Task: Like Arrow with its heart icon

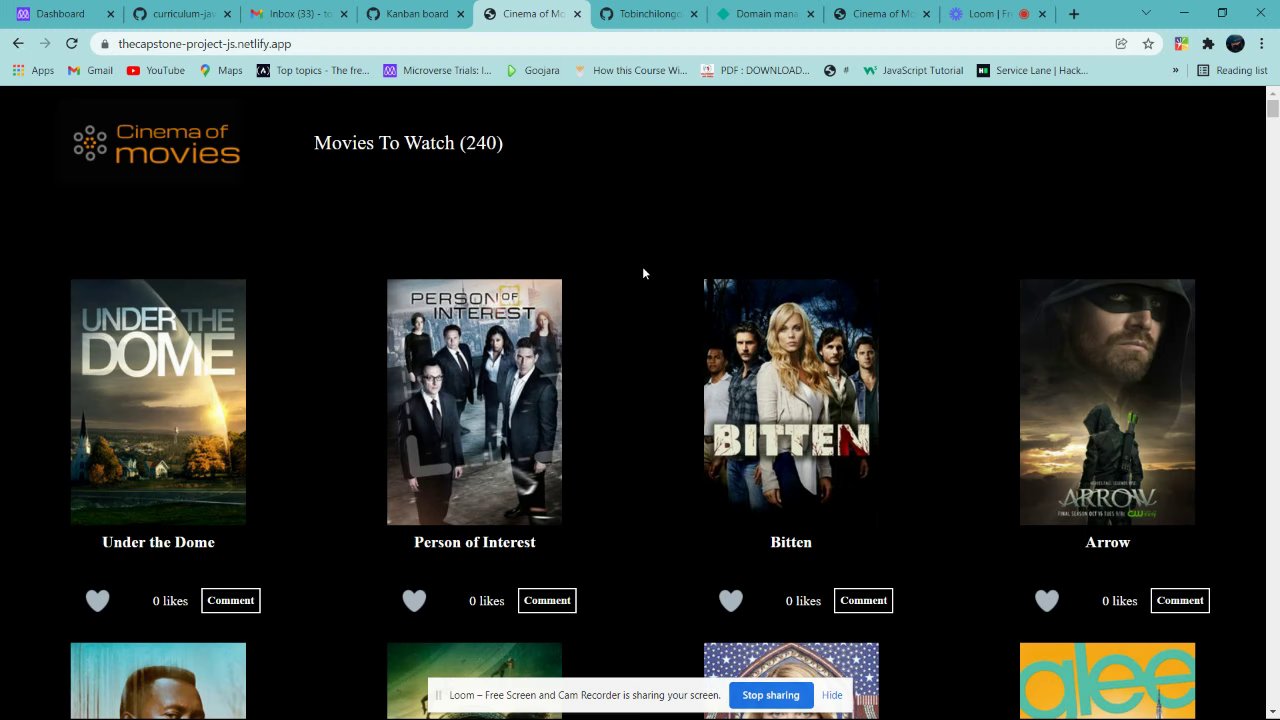Action: 1047,600
